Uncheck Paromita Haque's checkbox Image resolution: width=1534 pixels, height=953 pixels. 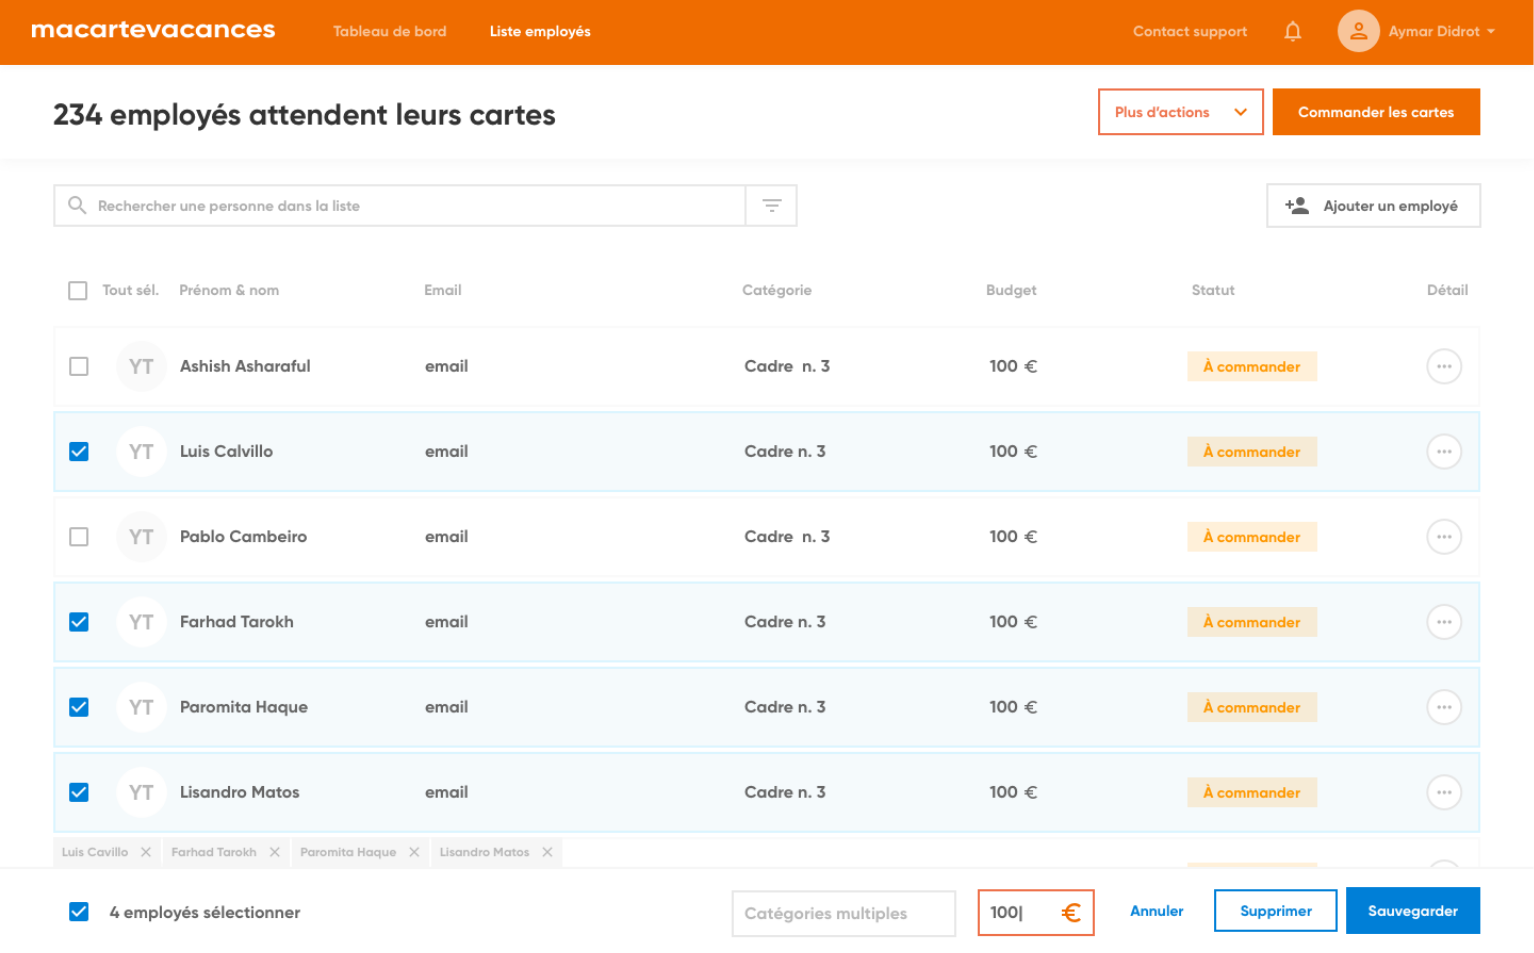(x=79, y=707)
